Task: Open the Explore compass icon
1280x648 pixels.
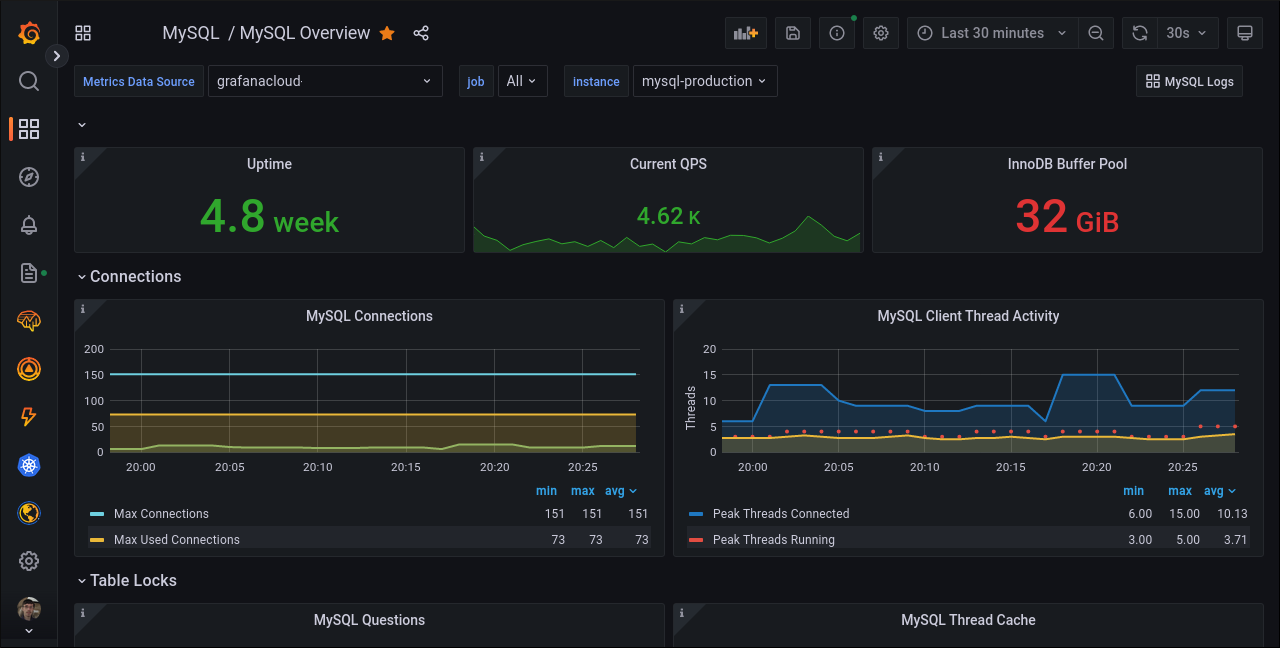Action: click(29, 176)
